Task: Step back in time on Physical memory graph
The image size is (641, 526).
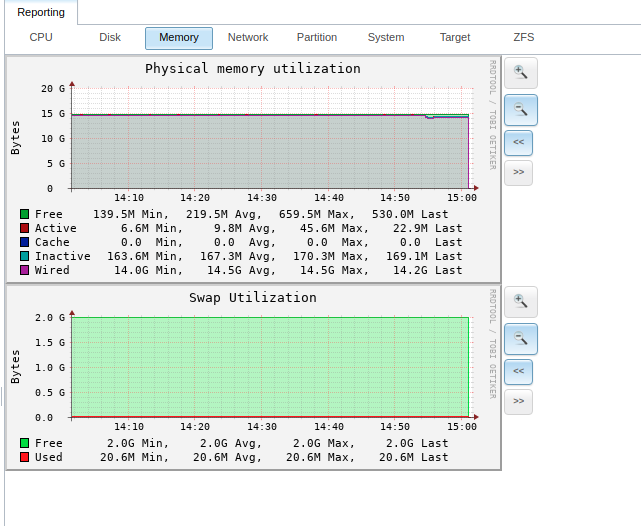Action: point(518,143)
